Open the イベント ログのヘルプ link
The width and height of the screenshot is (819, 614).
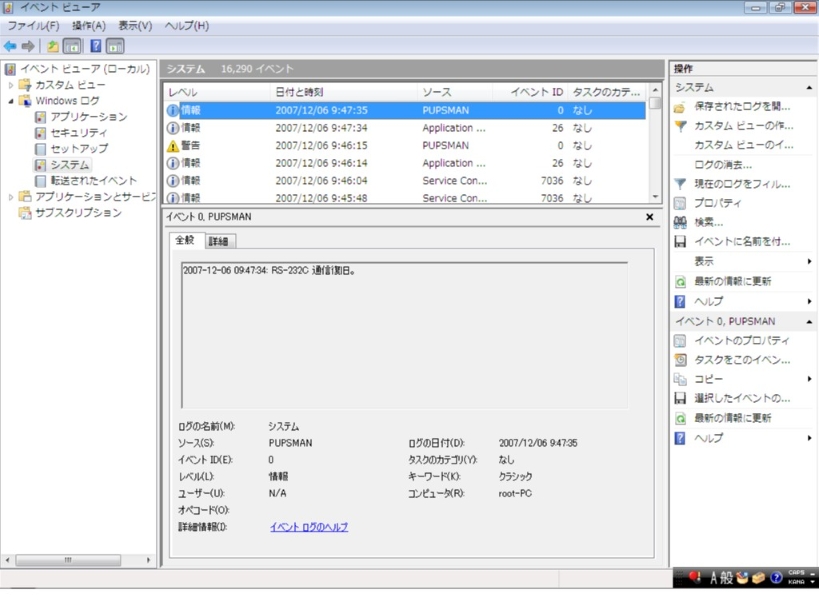pos(308,527)
